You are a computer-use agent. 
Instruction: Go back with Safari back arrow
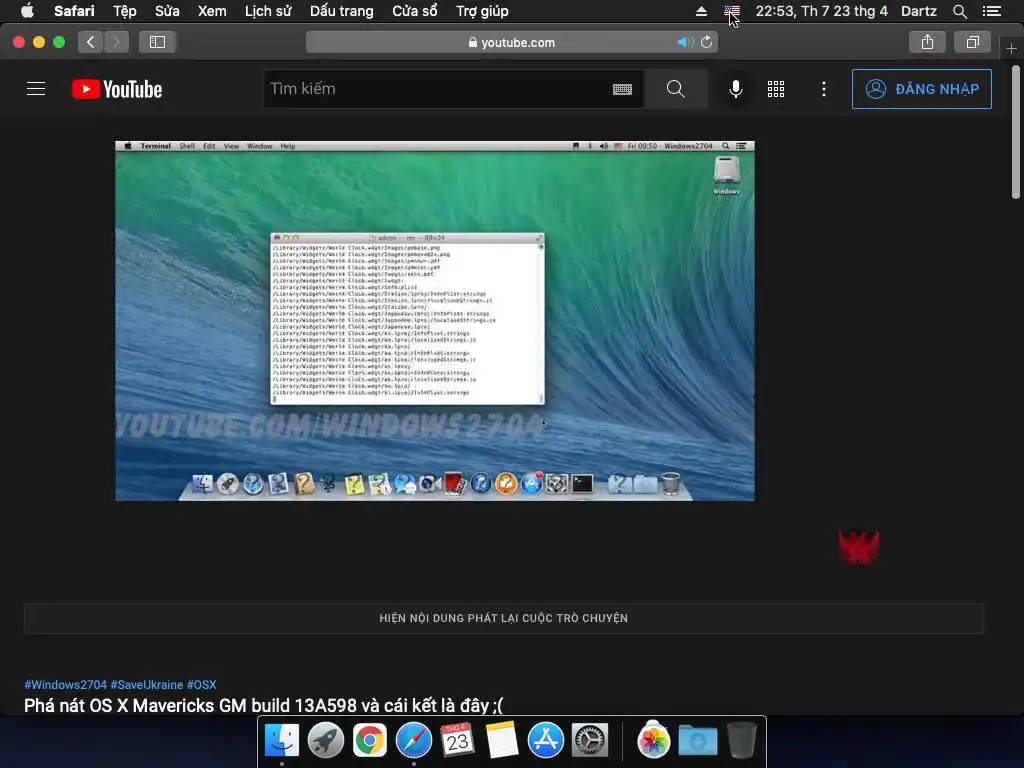point(91,42)
